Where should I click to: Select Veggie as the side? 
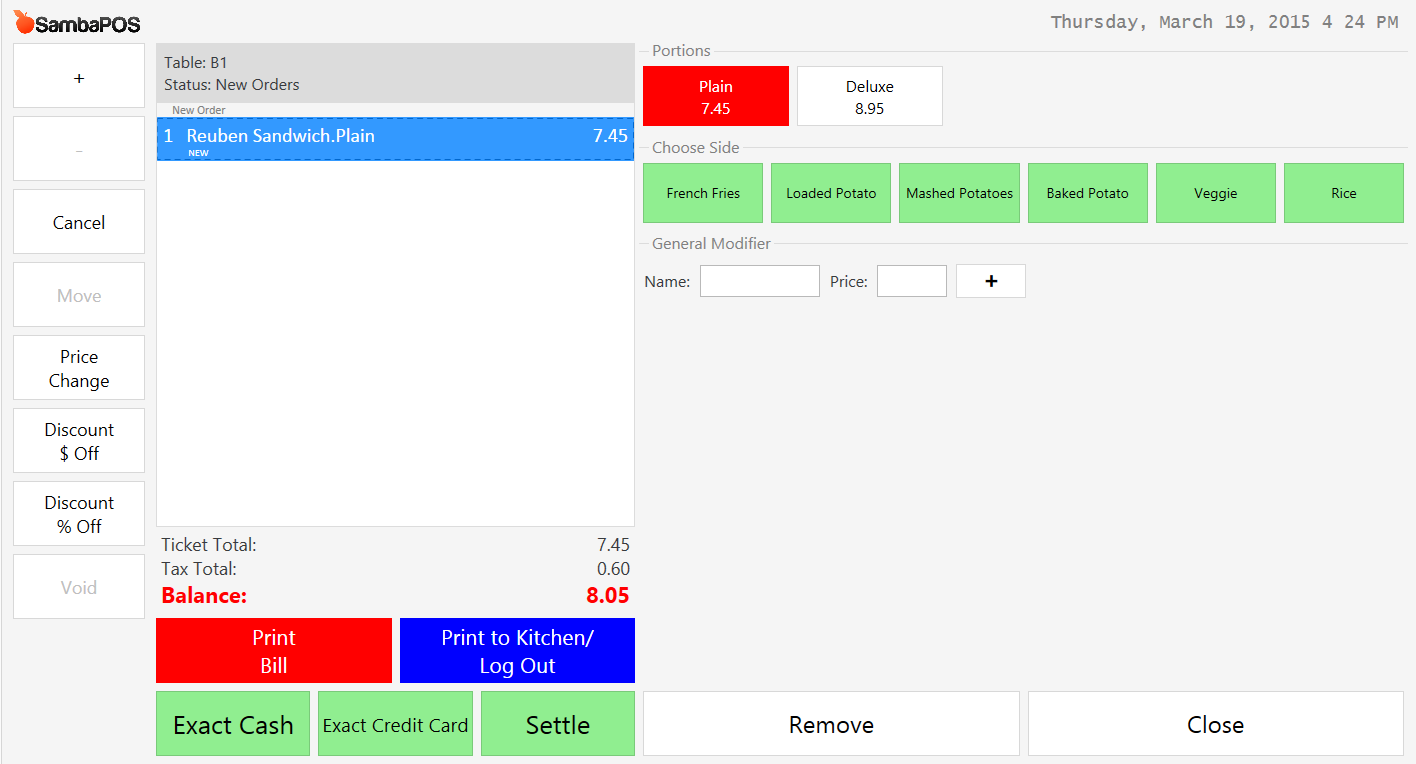pos(1215,193)
